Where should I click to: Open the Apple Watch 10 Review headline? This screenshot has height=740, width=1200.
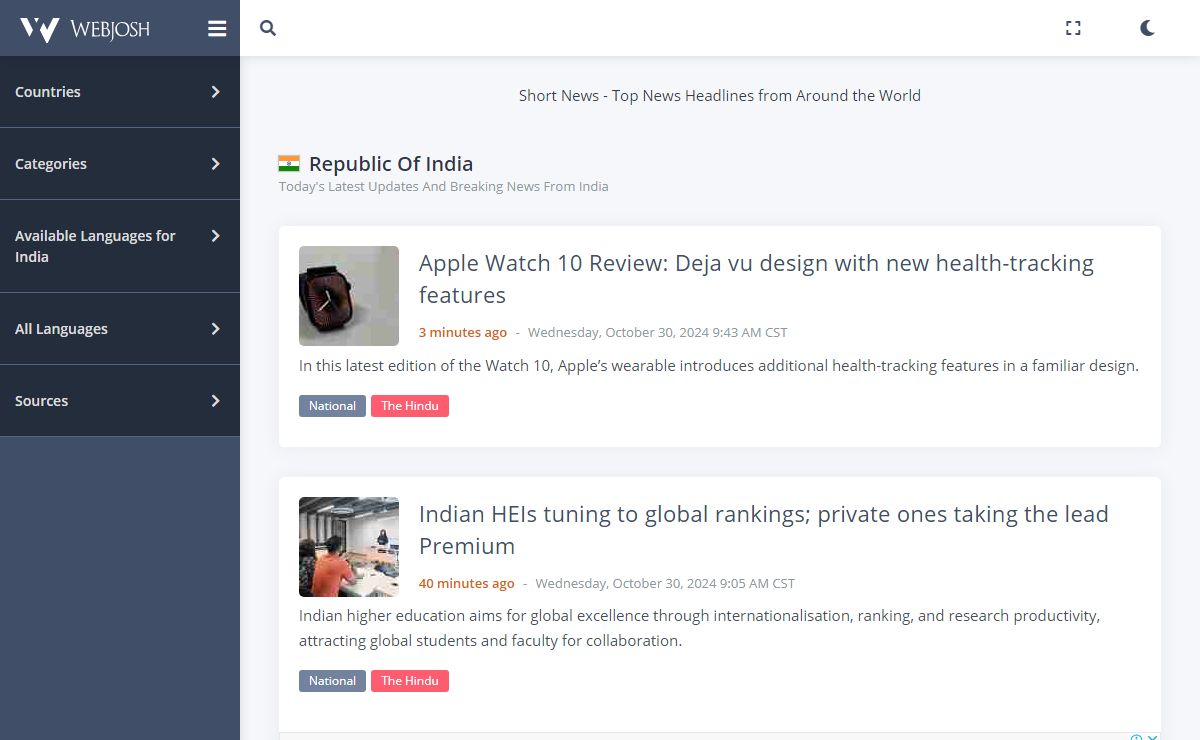pos(756,279)
